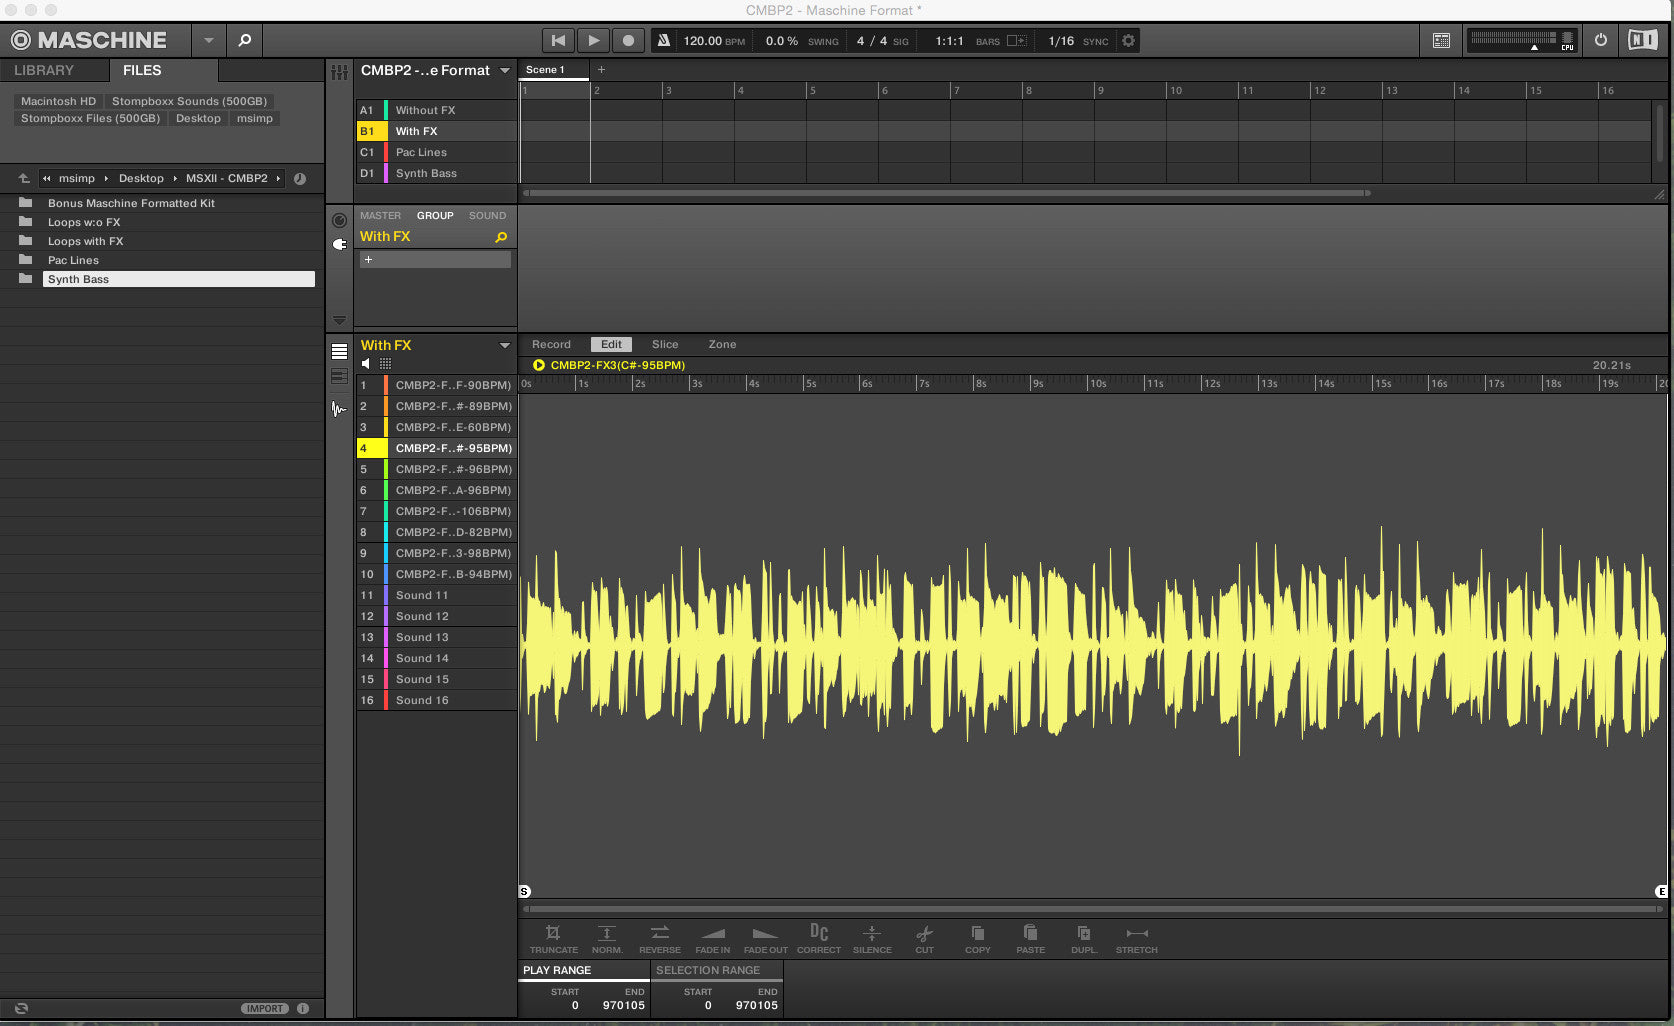Toggle the speaker mute icon under With FX
The image size is (1674, 1026).
point(366,364)
